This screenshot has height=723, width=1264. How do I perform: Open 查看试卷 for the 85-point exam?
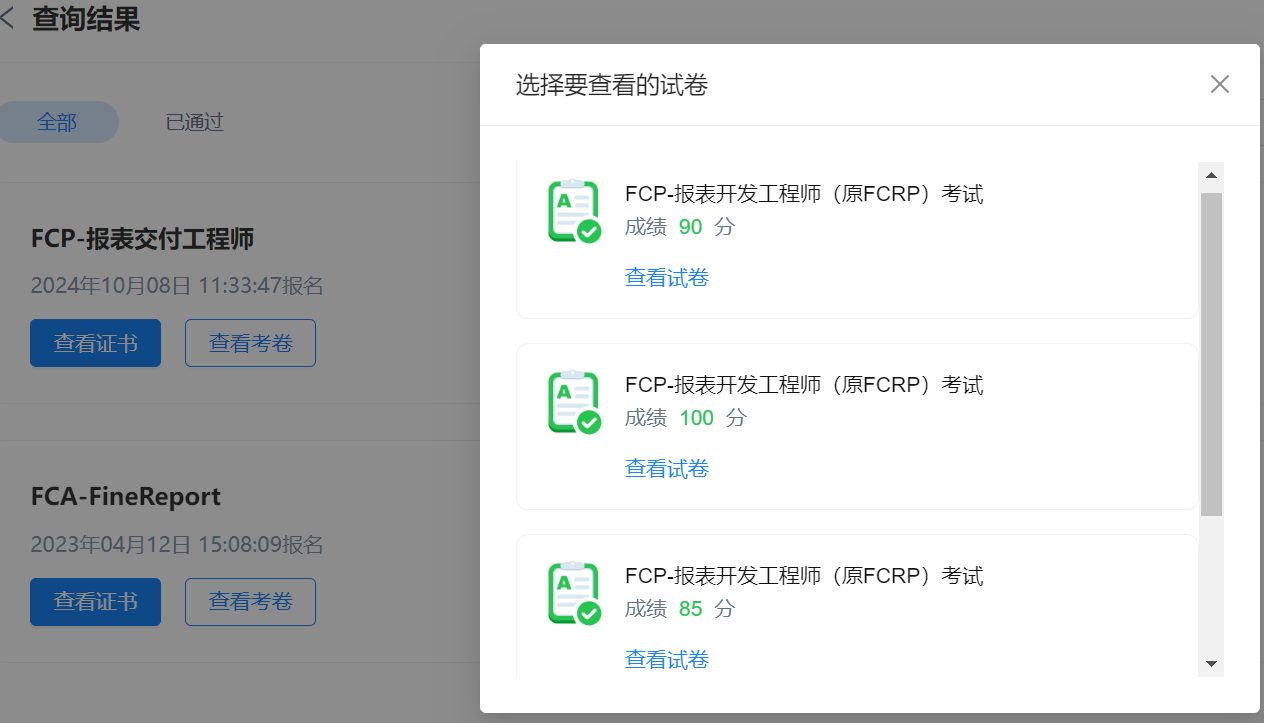coord(666,660)
